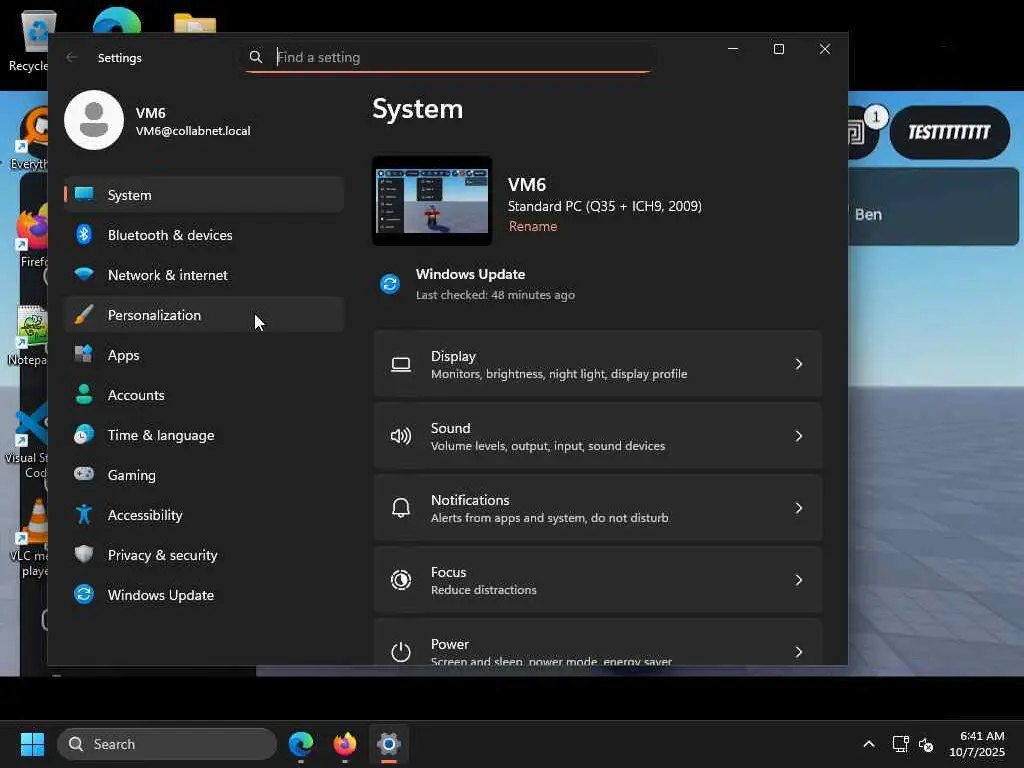Open the VM6 user profile avatar
This screenshot has width=1024, height=768.
click(94, 120)
